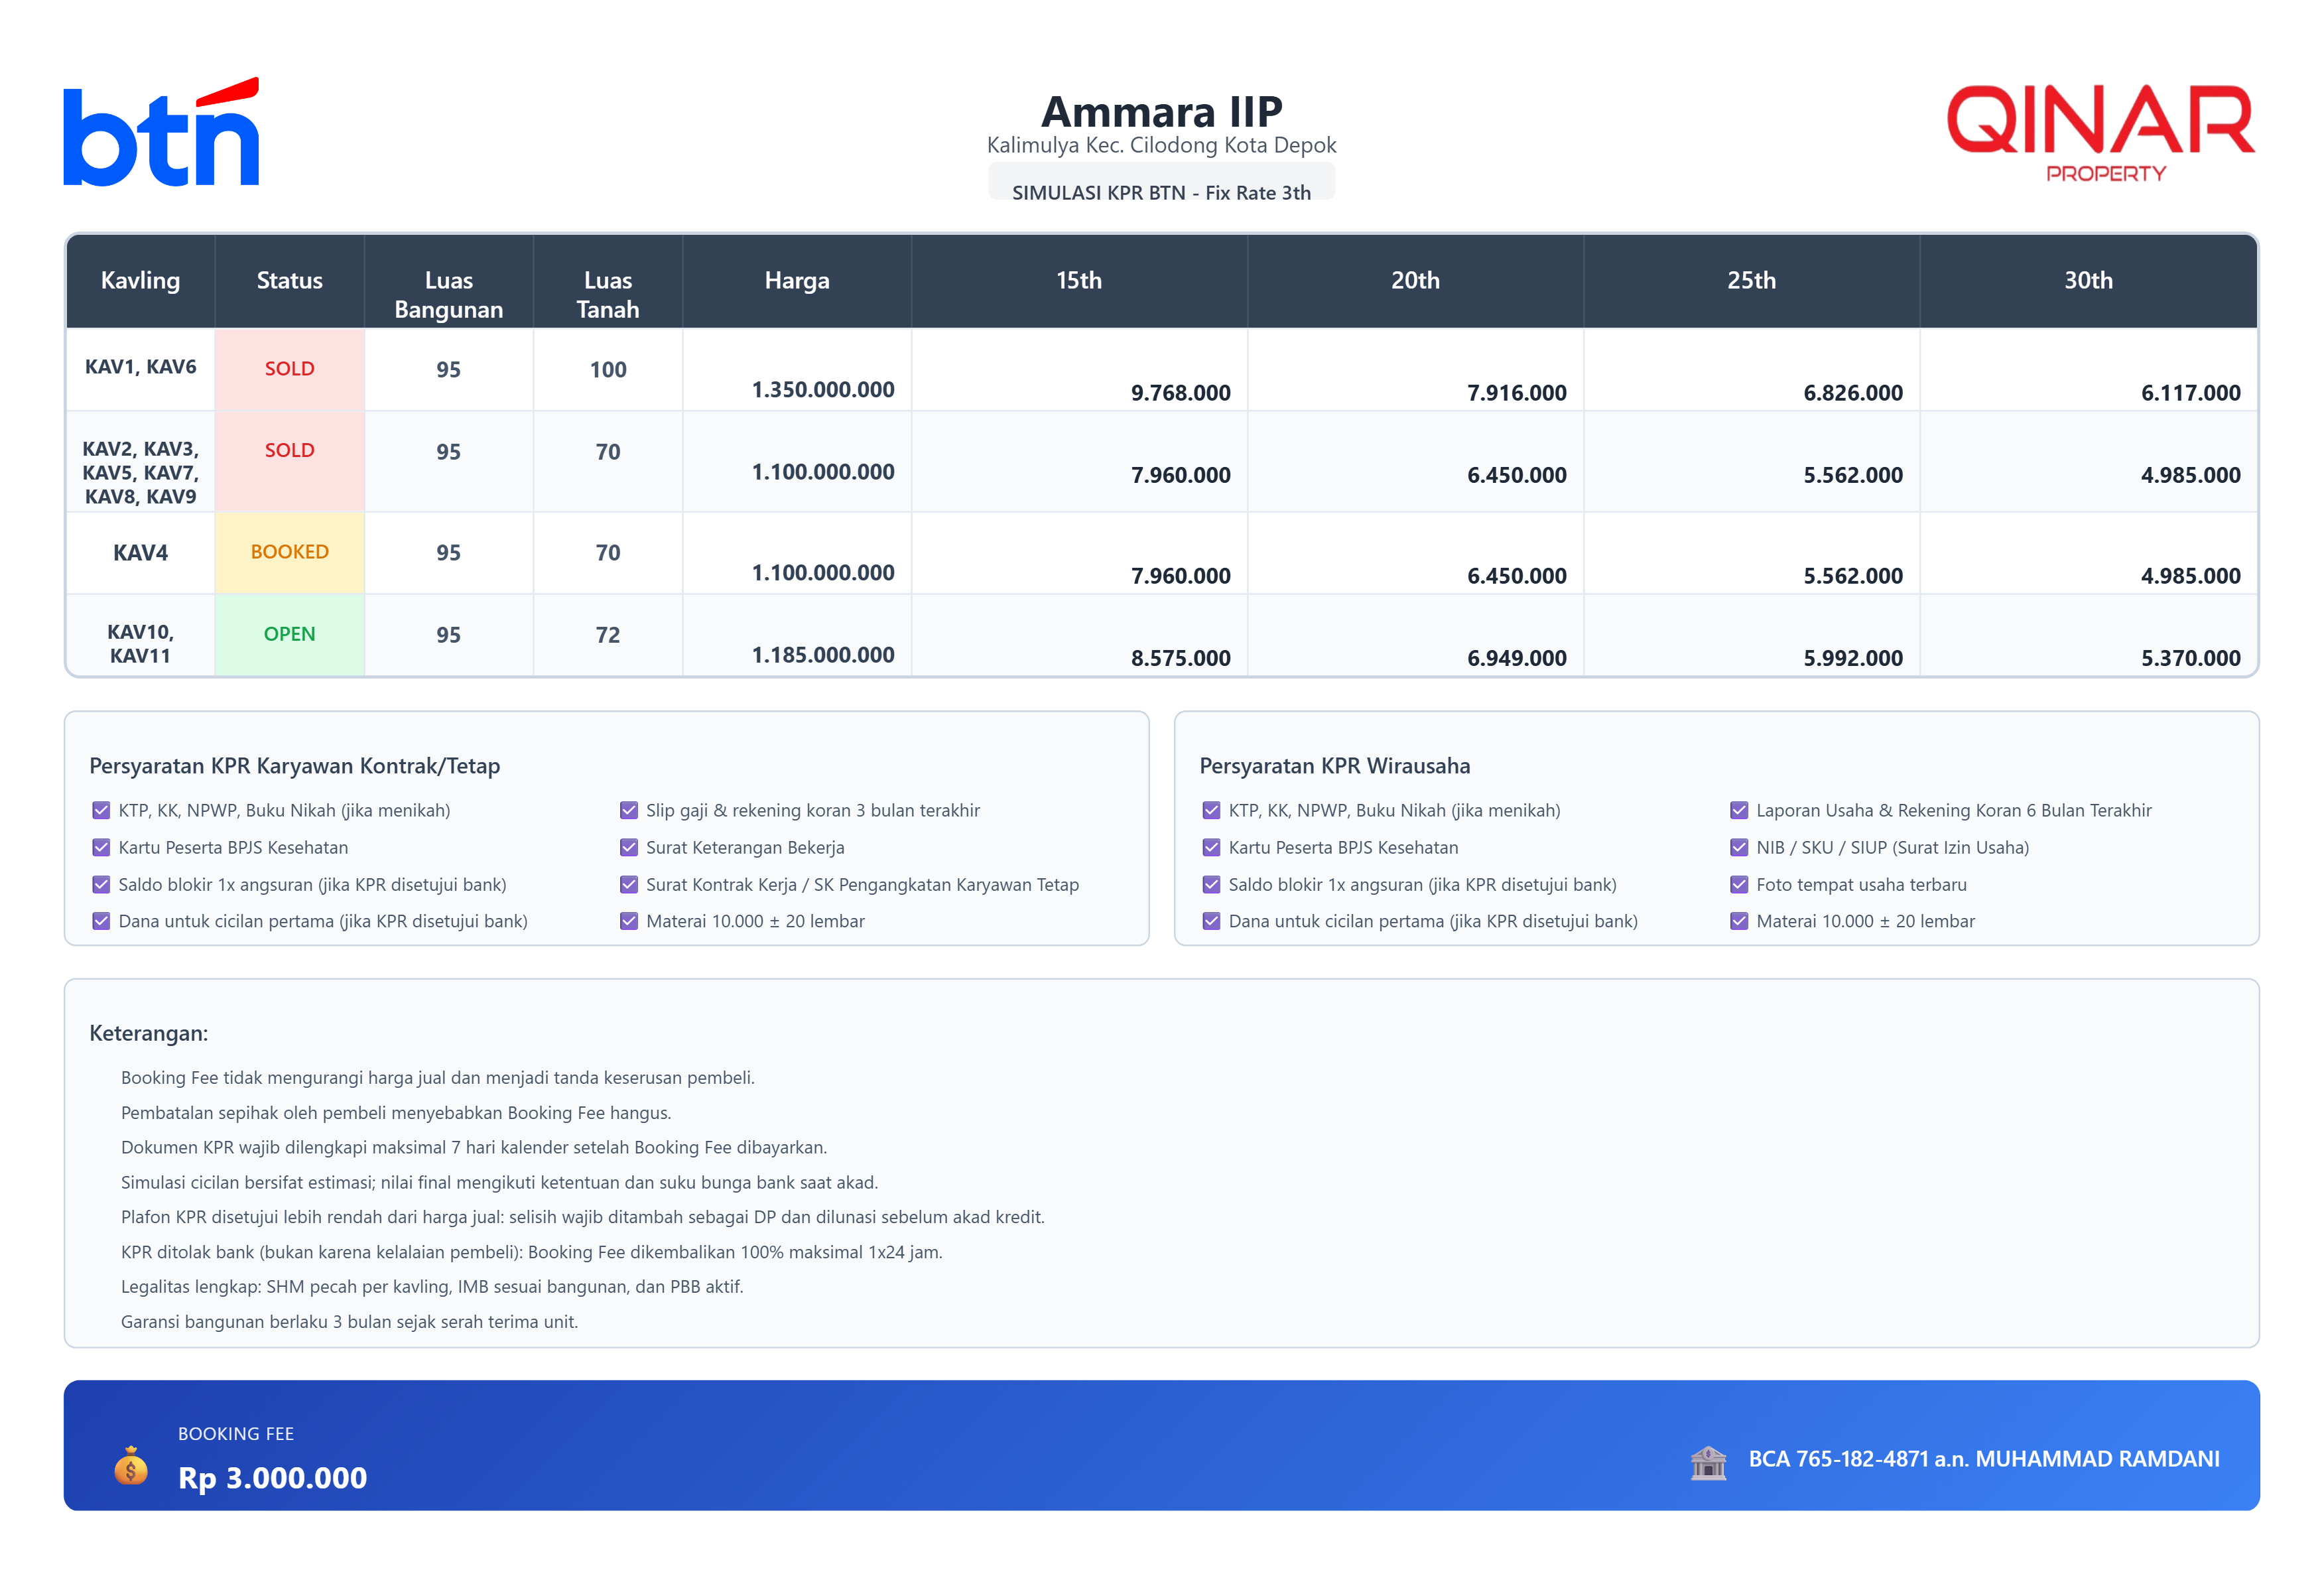Viewport: 2324px width, 1576px height.
Task: Toggle Kartu Peserta BPJS checkbox under Karyawan
Action: point(101,847)
